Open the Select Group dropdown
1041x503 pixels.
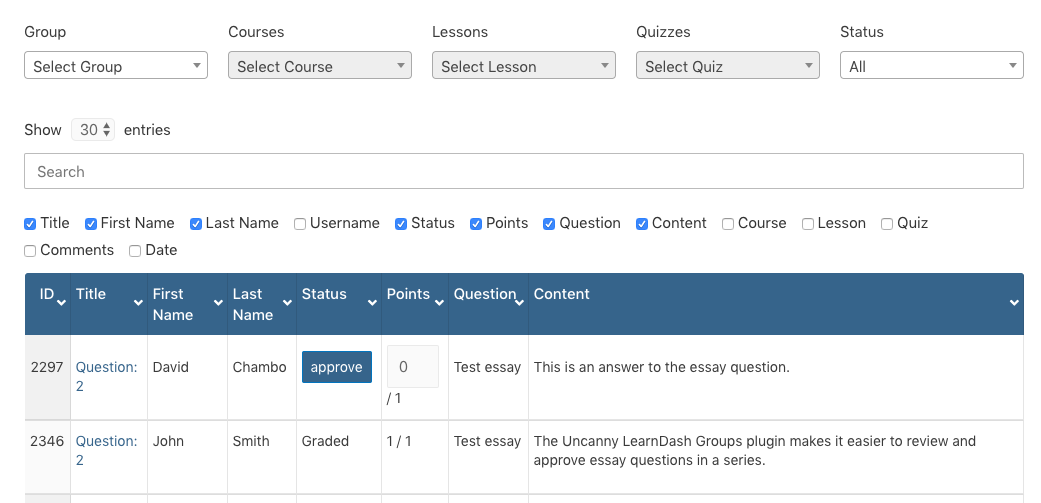(x=116, y=66)
